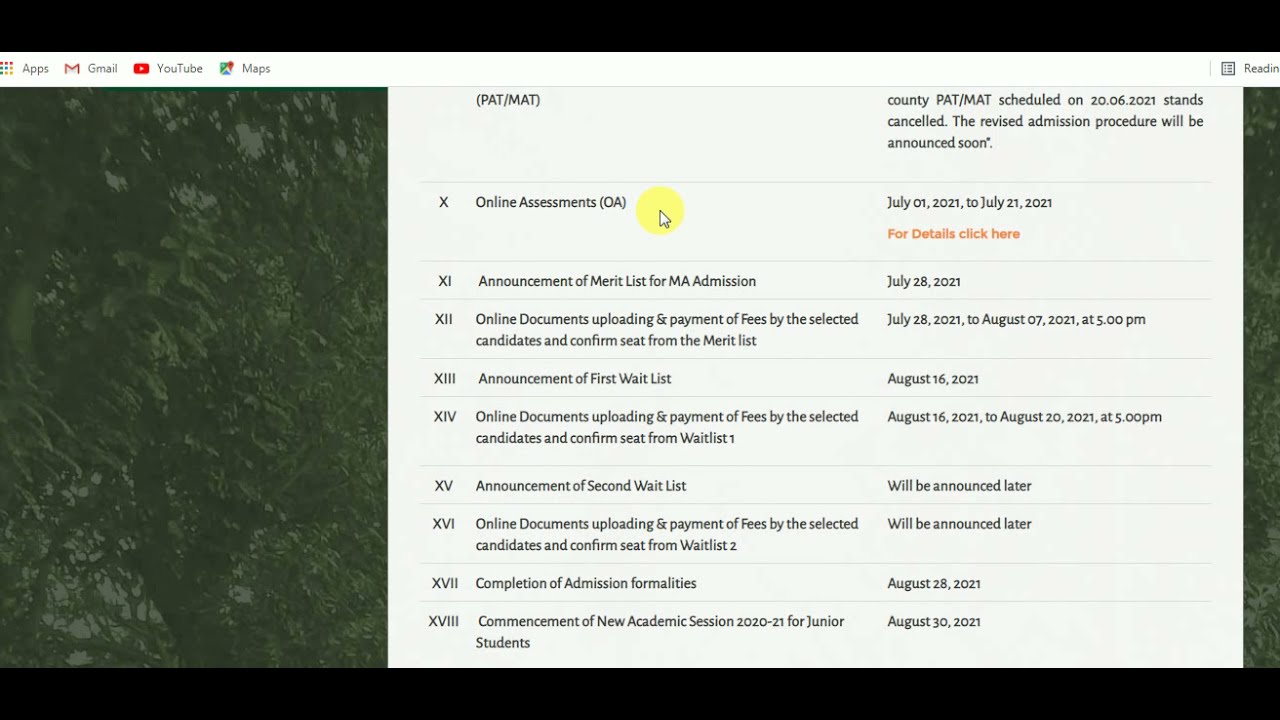Click 'Will be announced later' in row XVI
Screen dimensions: 1280x720
coord(959,524)
